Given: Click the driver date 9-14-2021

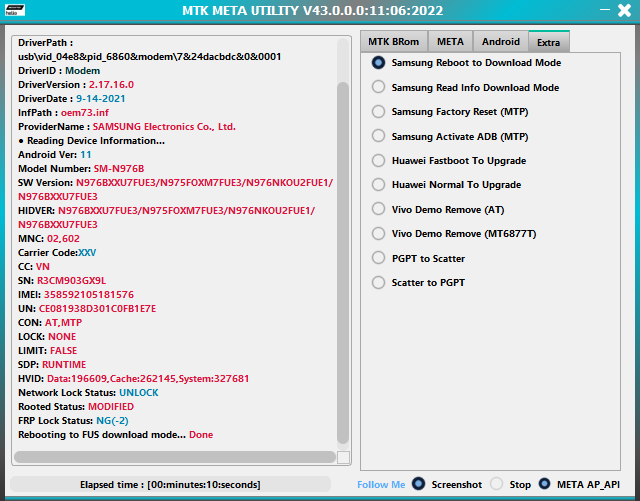Looking at the screenshot, I should 100,98.
